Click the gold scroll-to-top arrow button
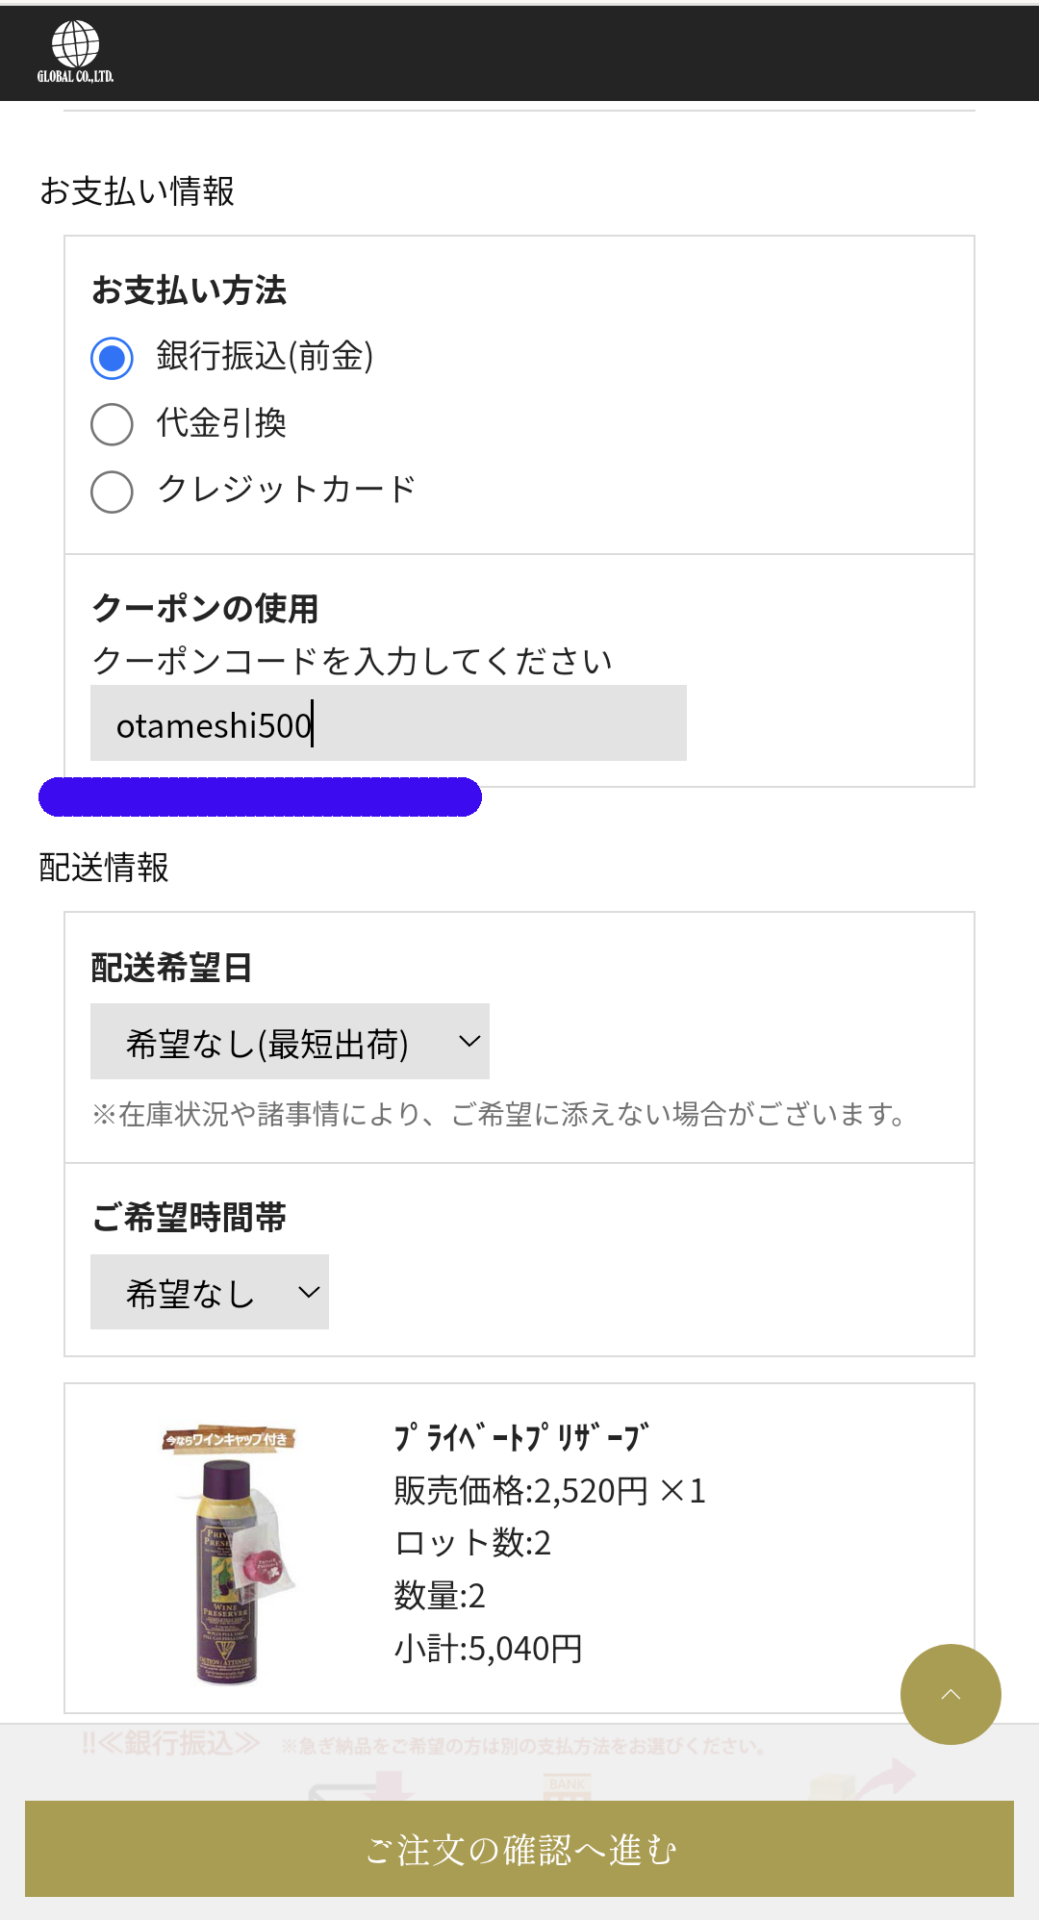Image resolution: width=1039 pixels, height=1920 pixels. (x=950, y=1694)
